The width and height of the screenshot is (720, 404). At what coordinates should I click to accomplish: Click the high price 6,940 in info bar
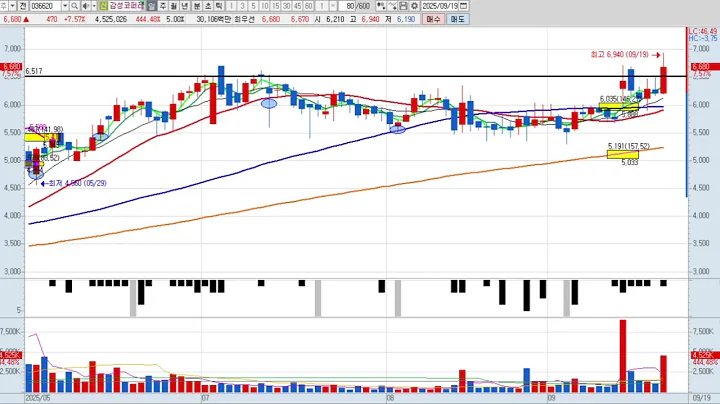tap(370, 19)
